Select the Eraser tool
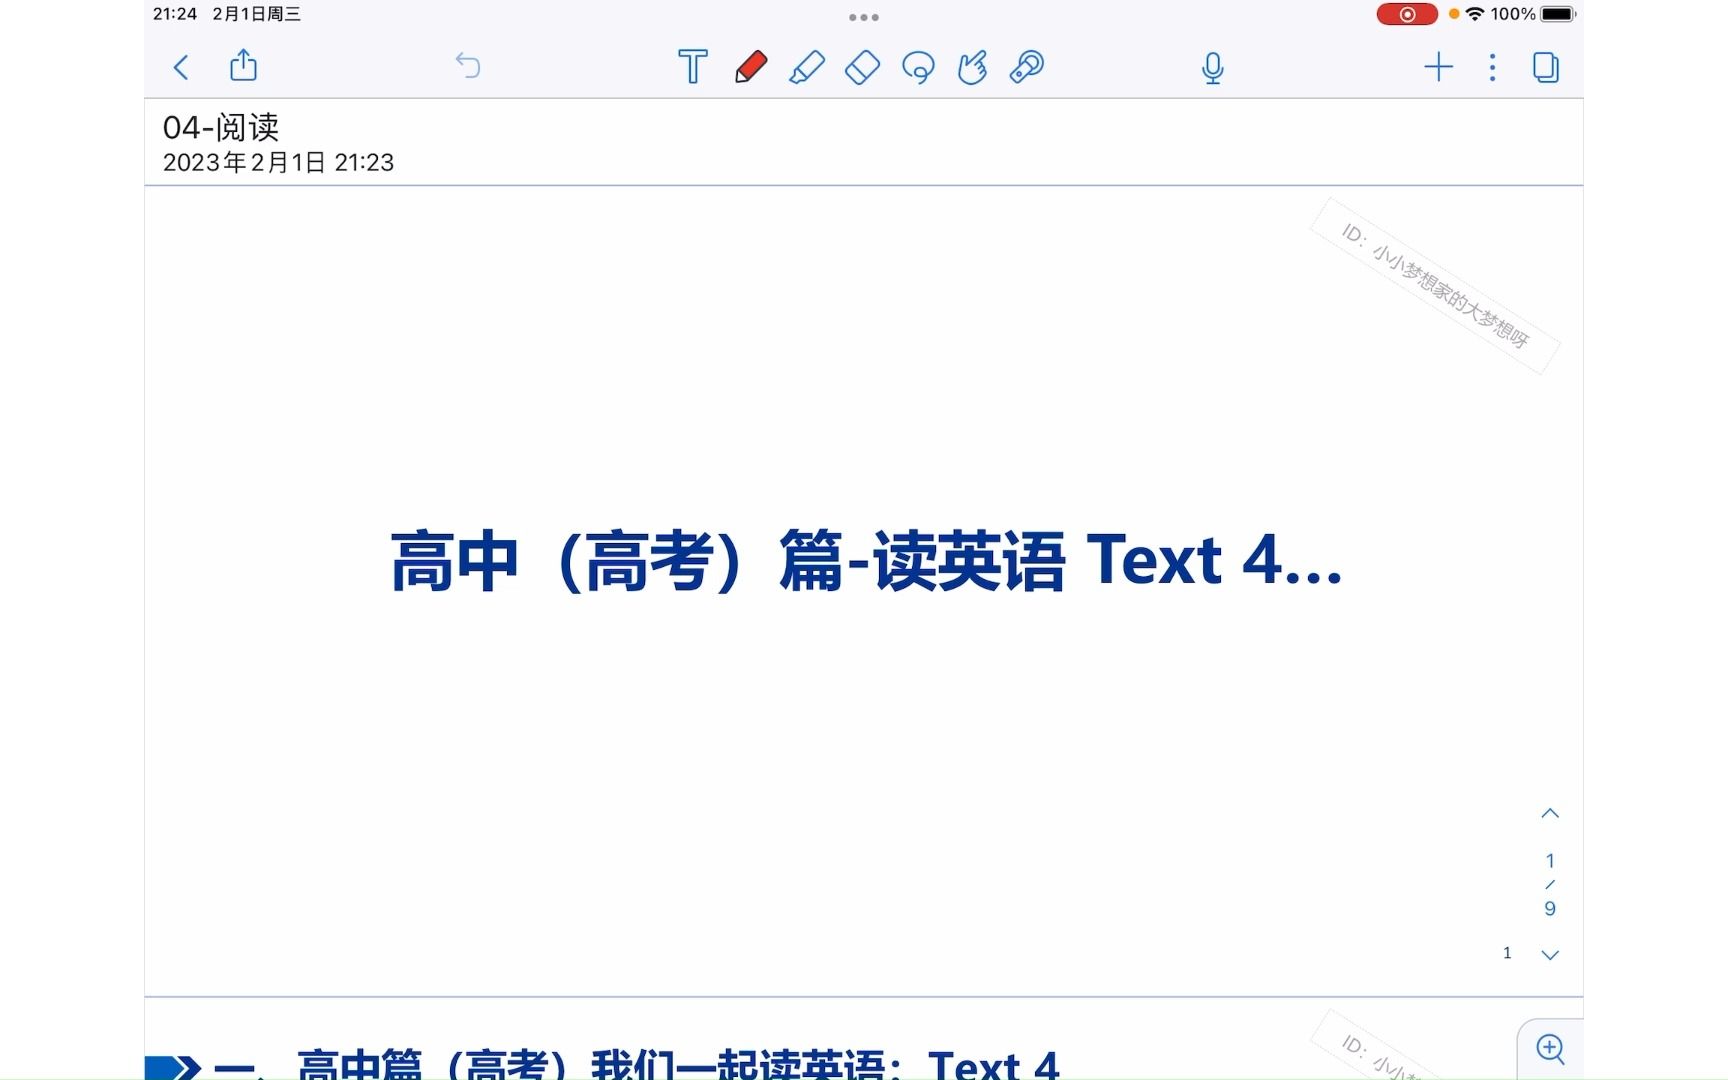 tap(862, 67)
